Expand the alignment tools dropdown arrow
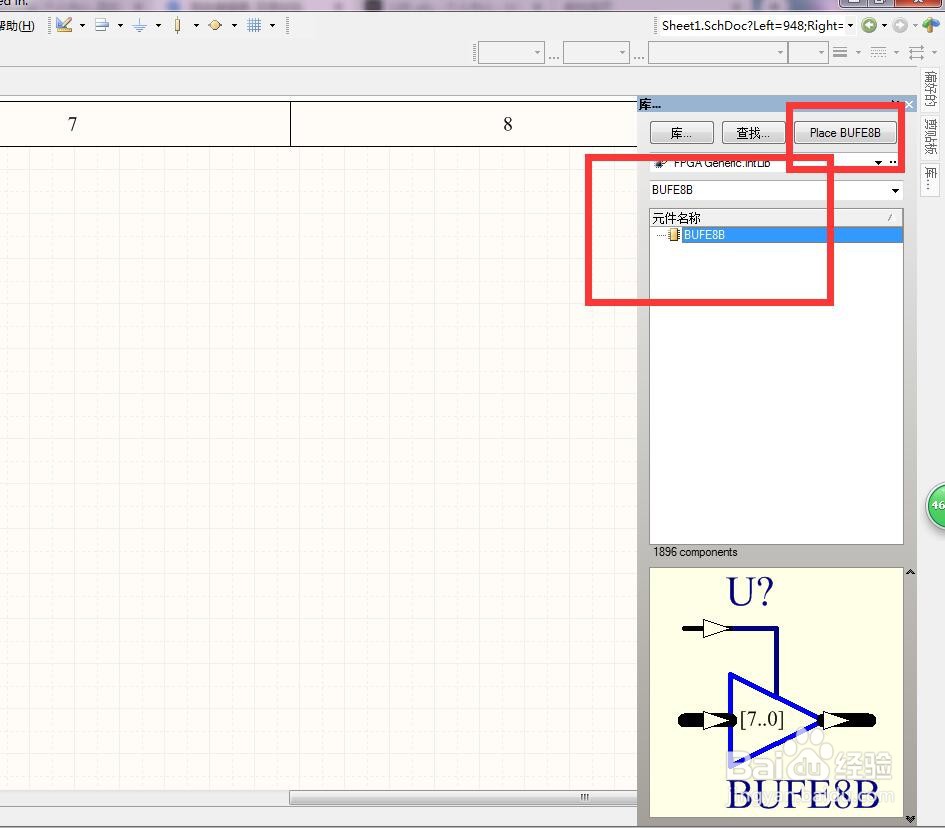This screenshot has height=828, width=945. [x=121, y=25]
